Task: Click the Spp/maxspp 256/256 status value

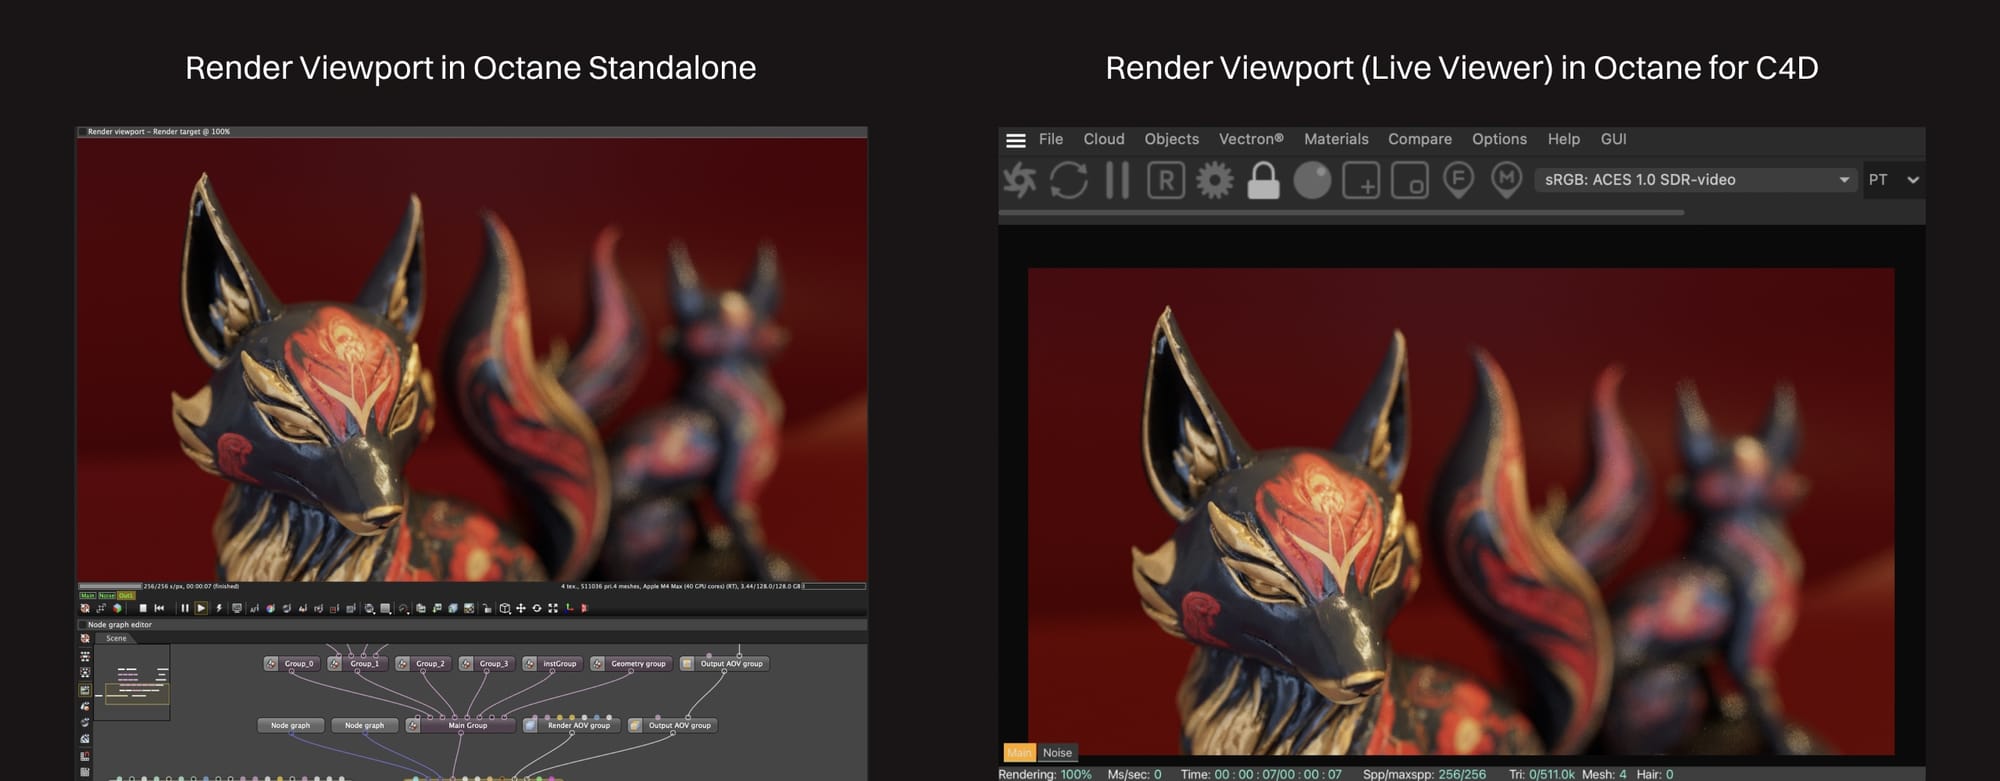Action: click(1424, 774)
